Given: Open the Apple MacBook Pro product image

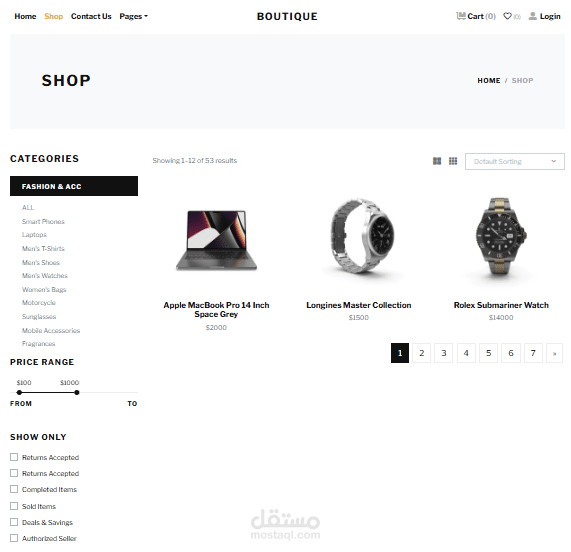Looking at the screenshot, I should coord(216,240).
